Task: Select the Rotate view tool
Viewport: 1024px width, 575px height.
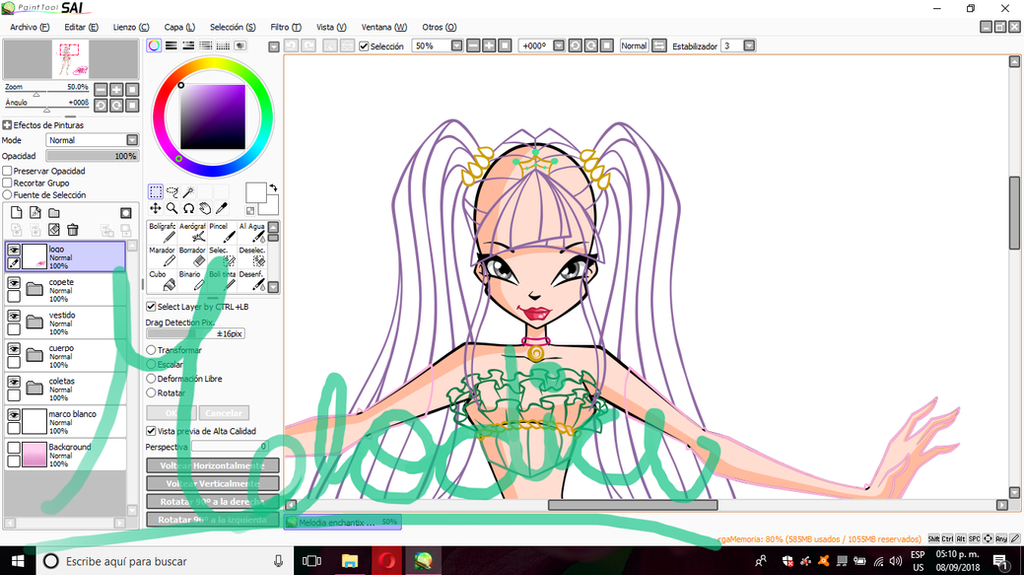Action: (x=189, y=208)
